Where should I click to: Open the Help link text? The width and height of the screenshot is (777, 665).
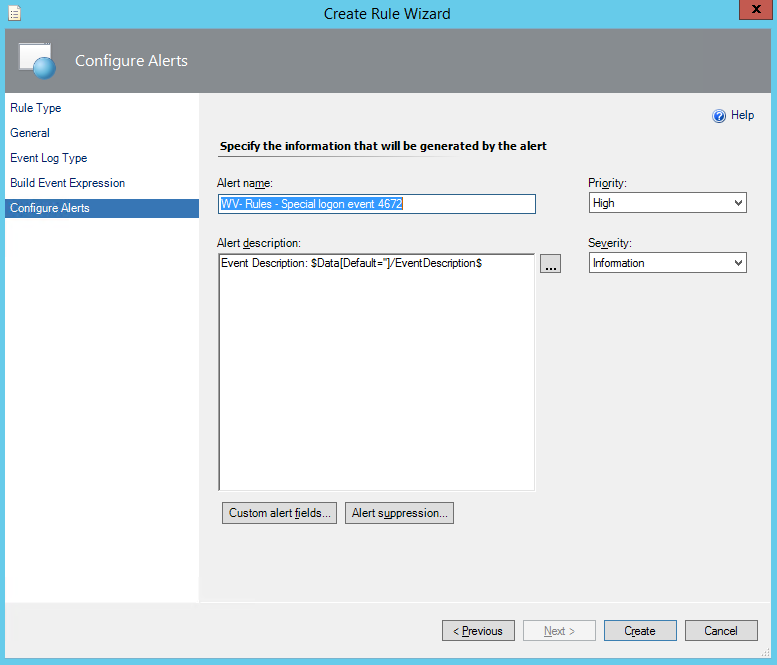click(742, 116)
